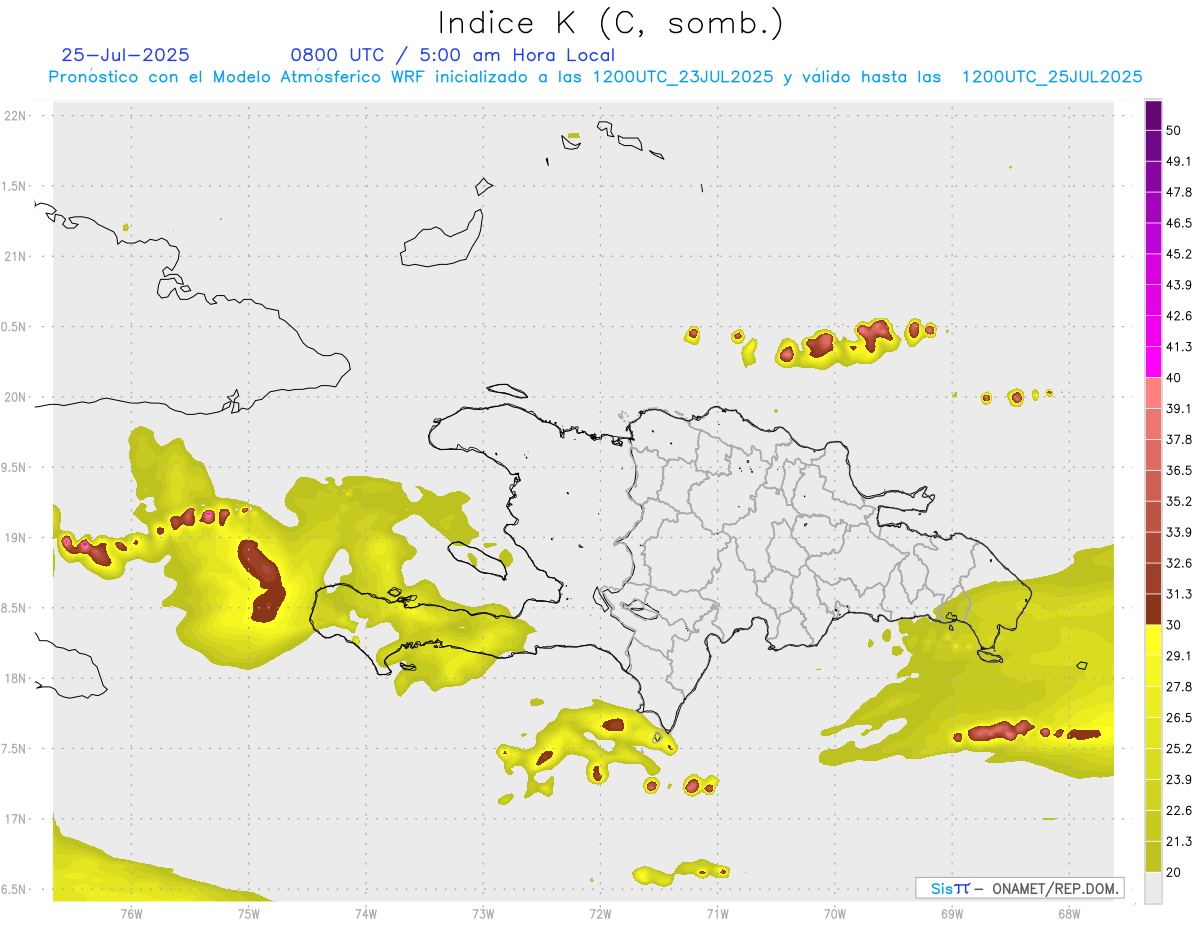Image resolution: width=1200 pixels, height=927 pixels.
Task: Click the initialization time "1200UTC_23JUL2025"
Action: pos(684,77)
